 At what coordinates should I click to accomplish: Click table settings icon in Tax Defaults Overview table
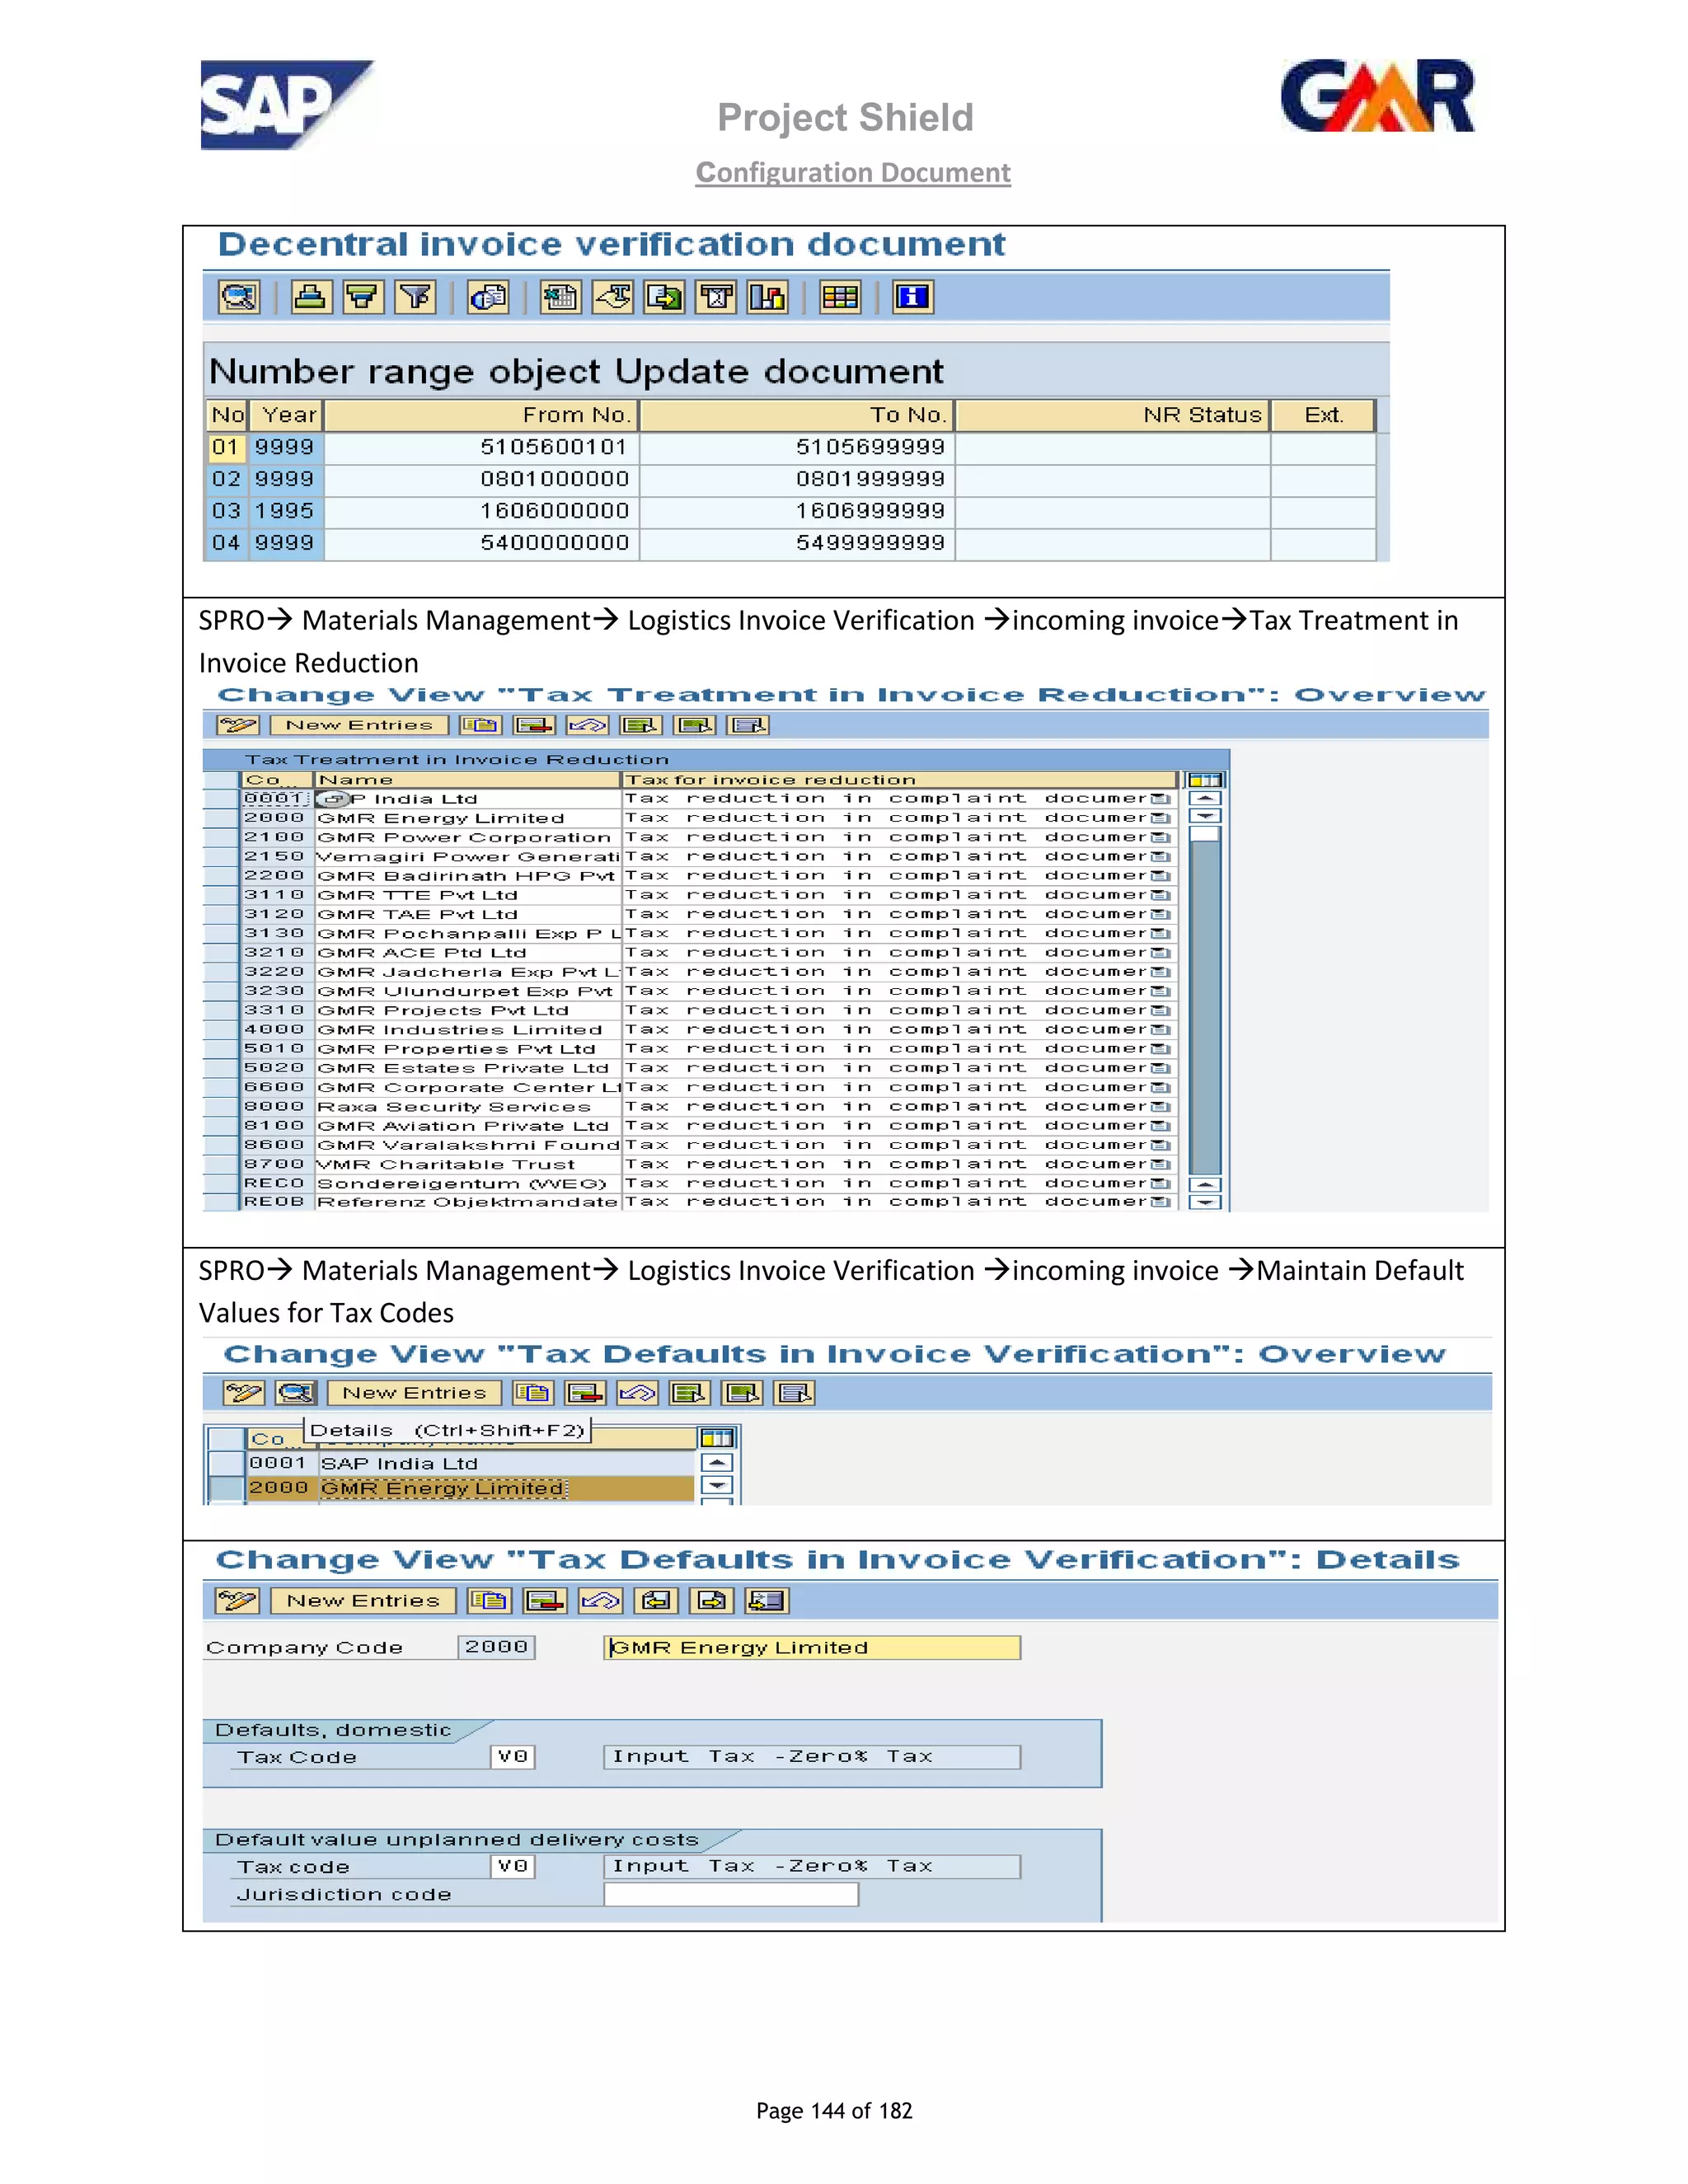coord(718,1438)
